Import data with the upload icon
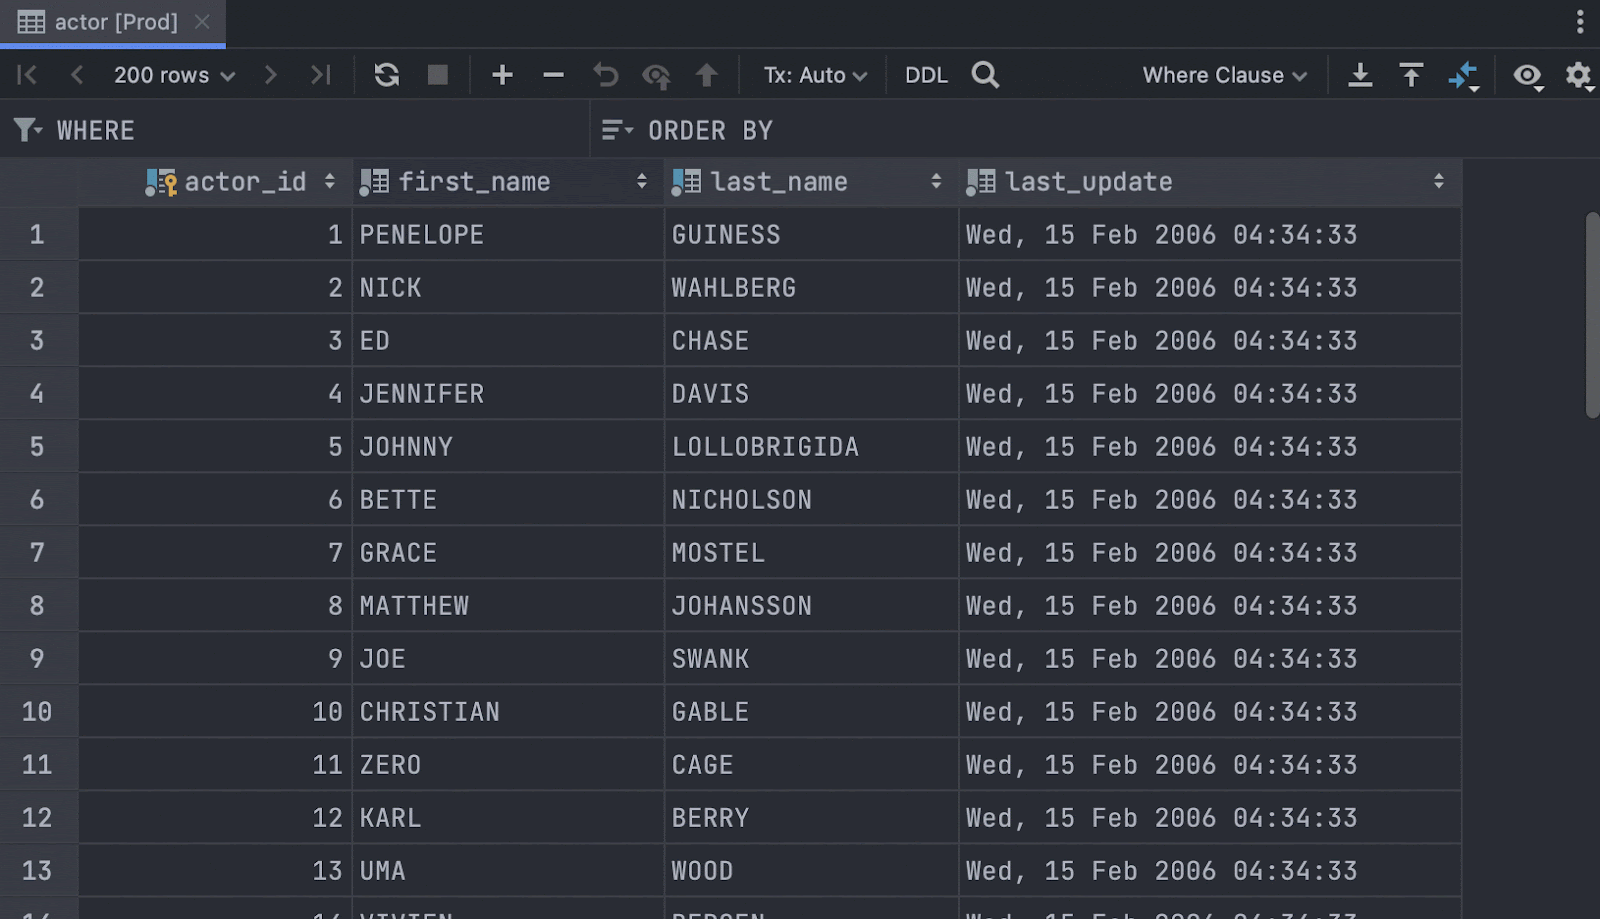Screen dimensions: 1600x919 [1411, 75]
